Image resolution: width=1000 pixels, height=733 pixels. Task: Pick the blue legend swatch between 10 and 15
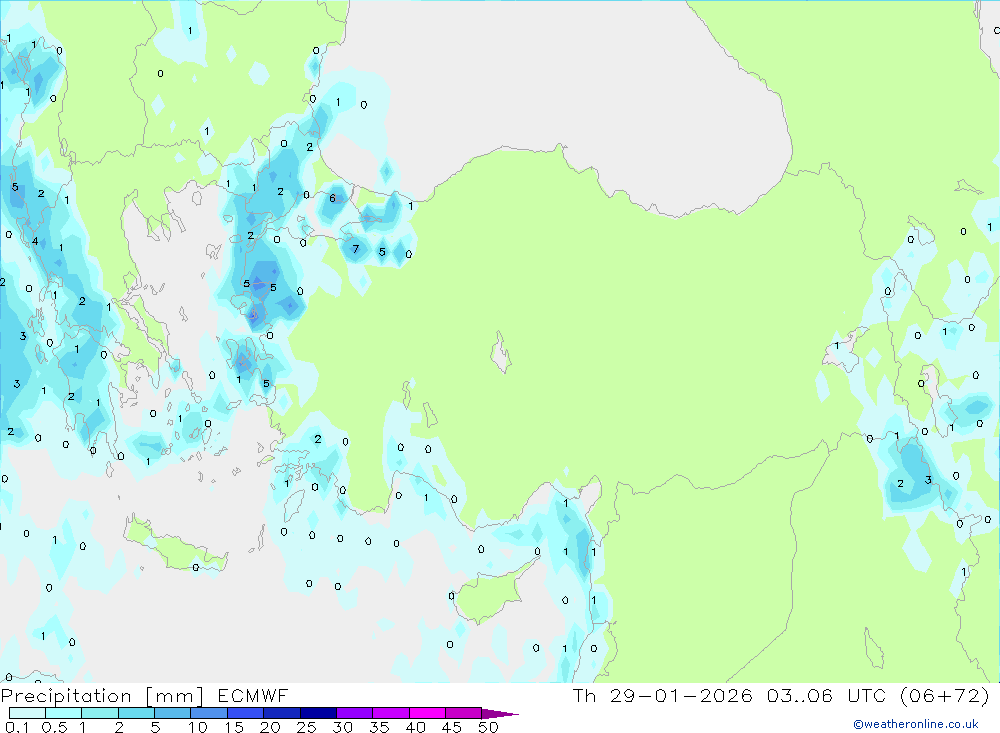[x=209, y=713]
